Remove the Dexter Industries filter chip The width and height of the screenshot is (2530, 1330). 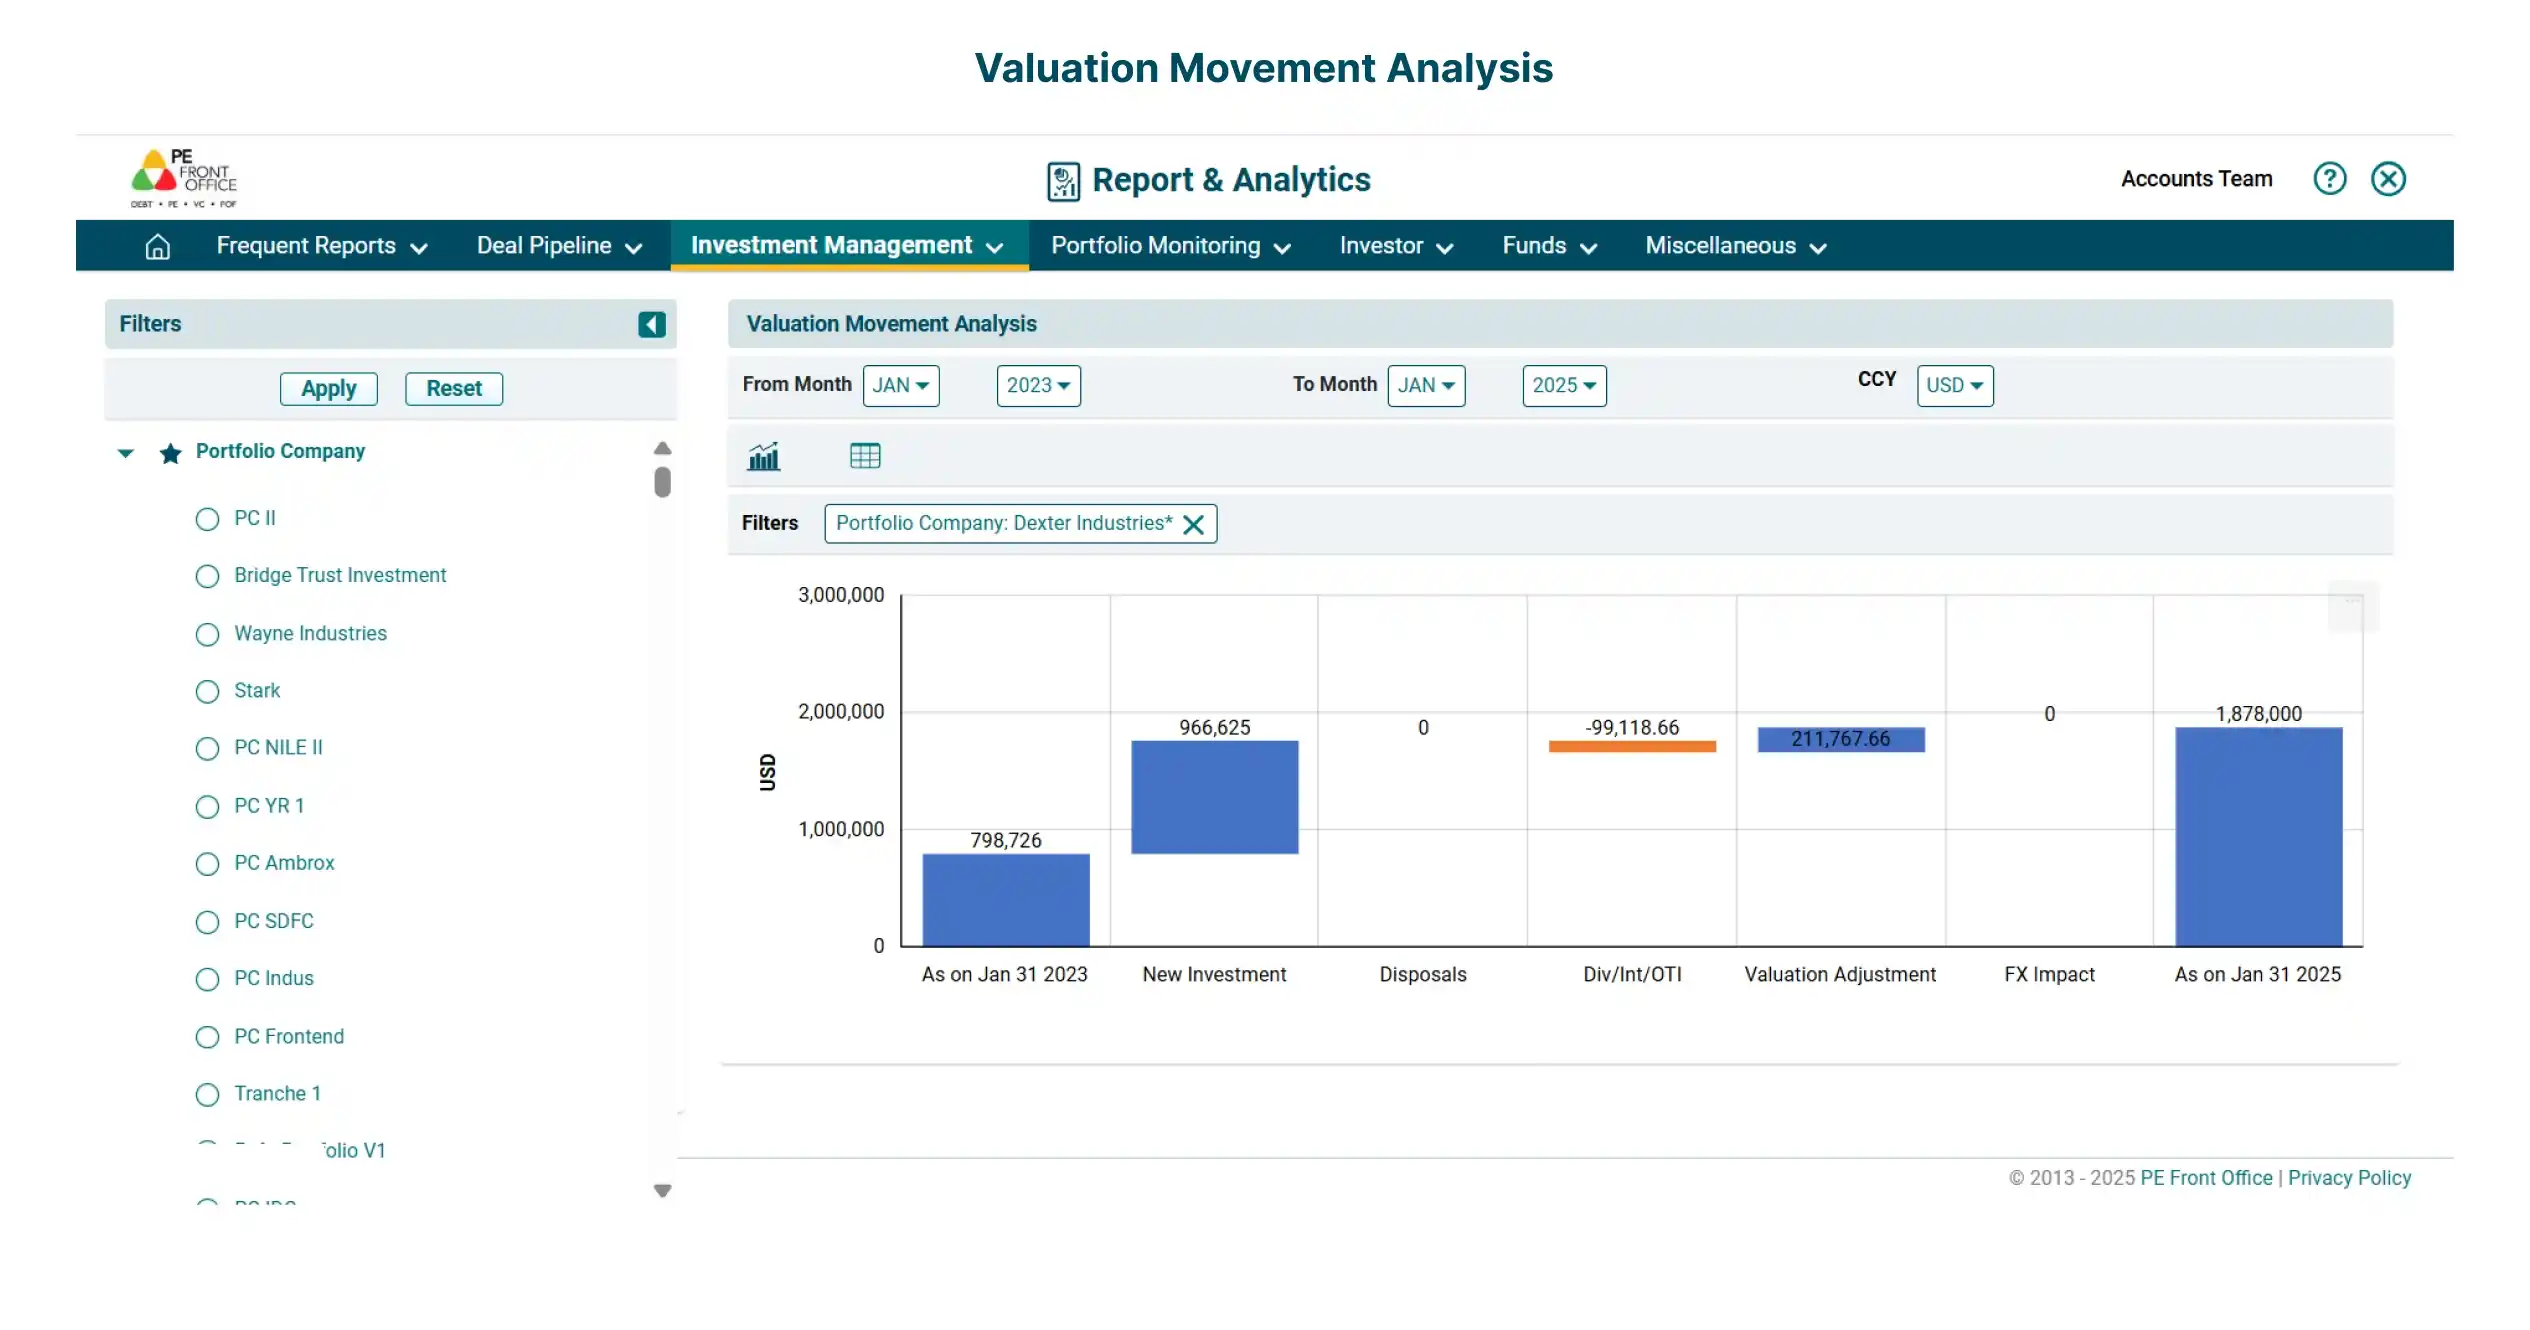[x=1193, y=524]
